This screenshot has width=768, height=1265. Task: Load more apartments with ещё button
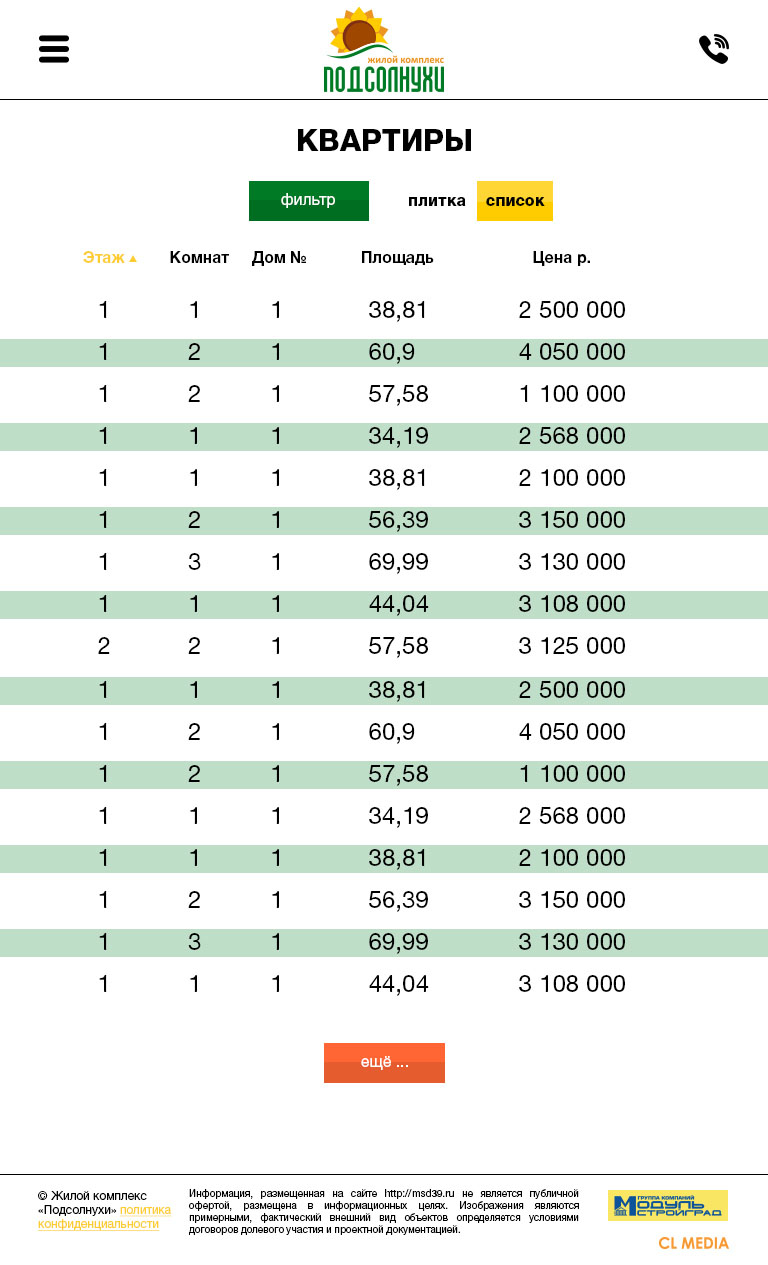click(384, 1063)
